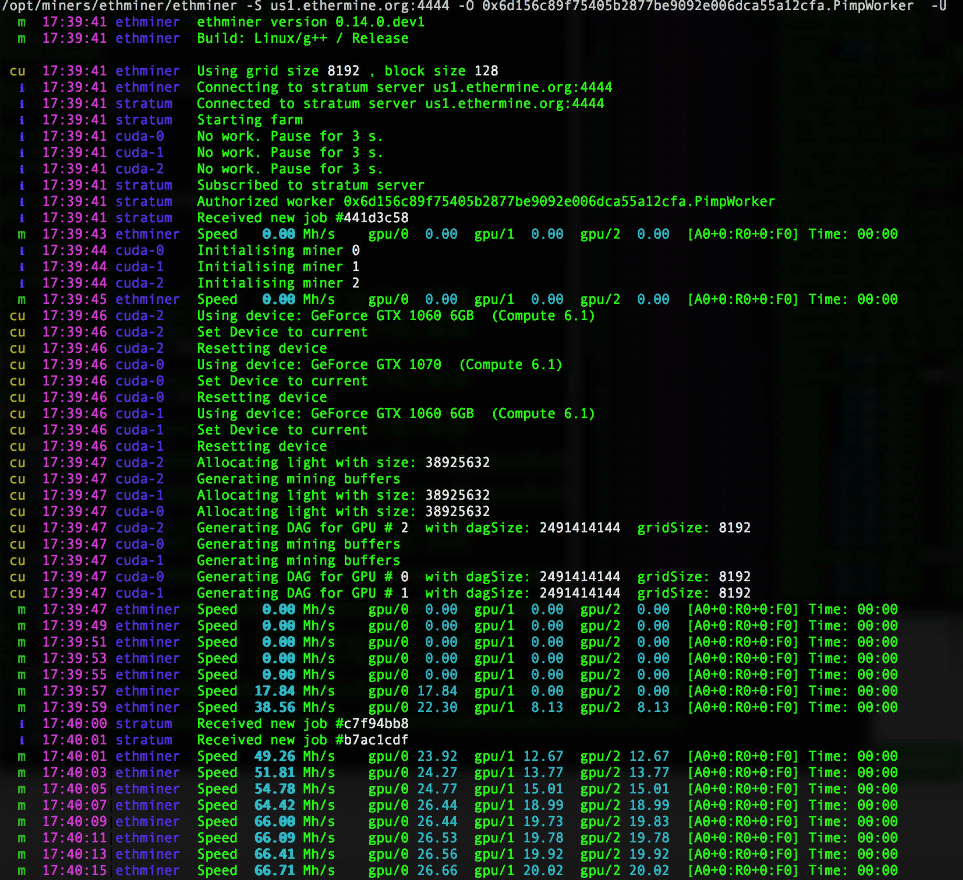
Task: Click the 54.78 Mh/s speed value
Action: point(275,789)
